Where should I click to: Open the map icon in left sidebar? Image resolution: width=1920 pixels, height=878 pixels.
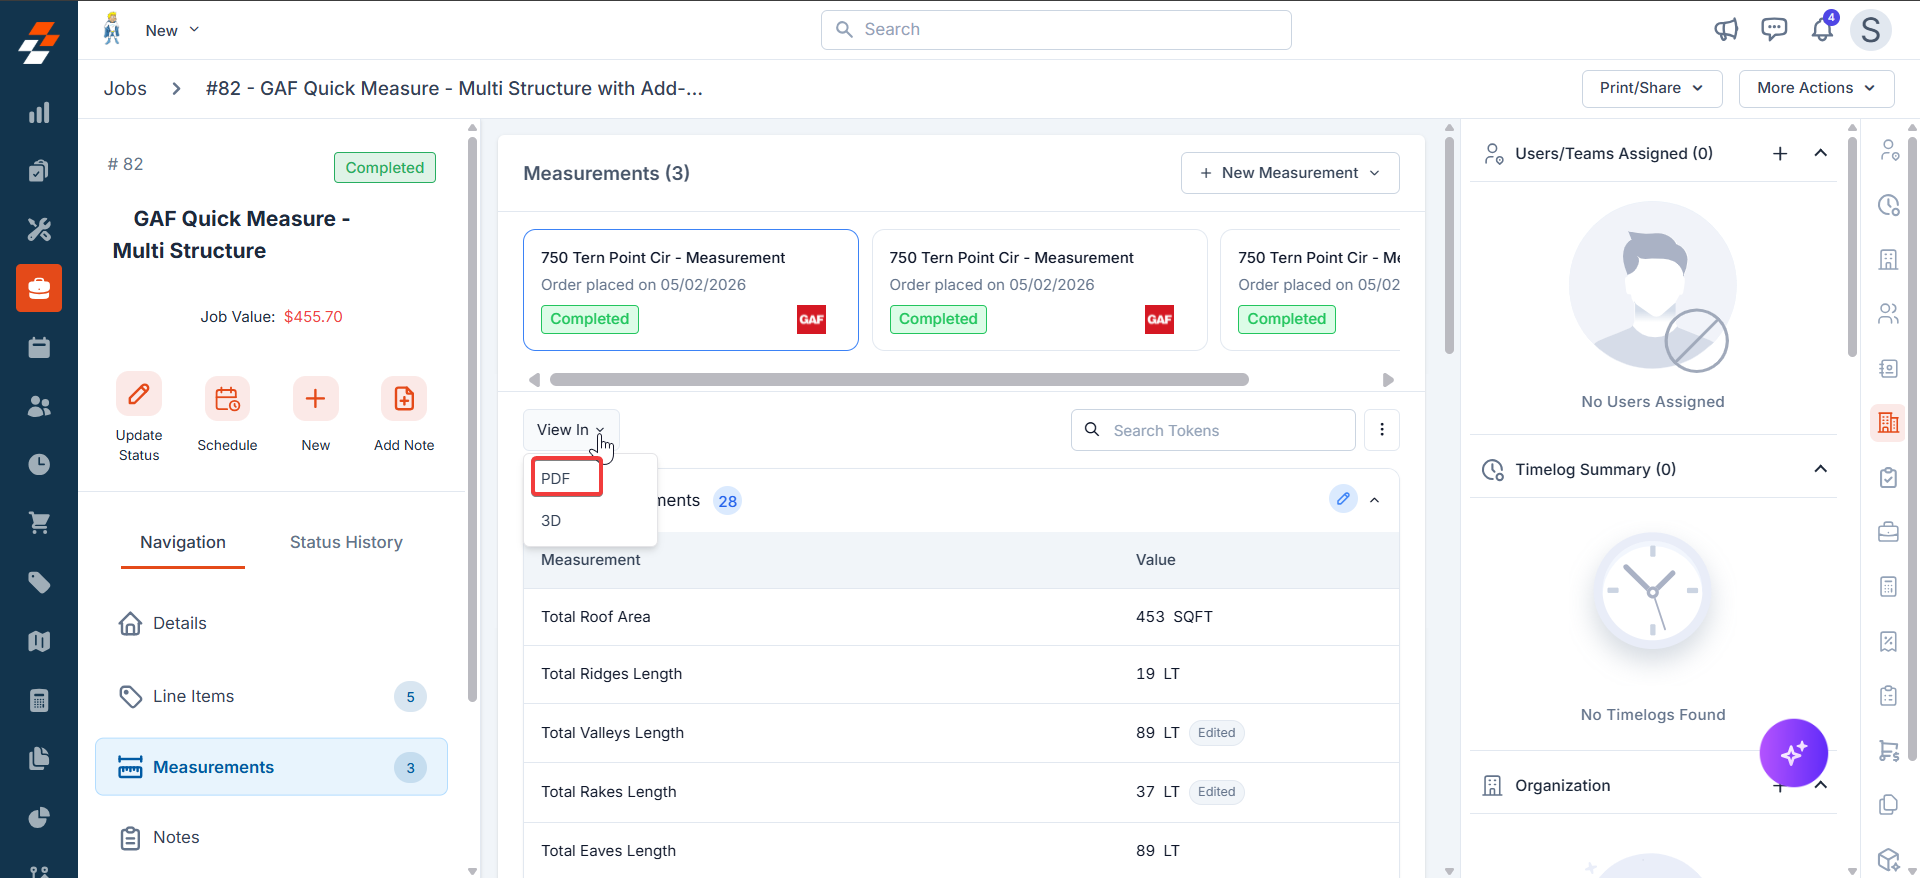pyautogui.click(x=39, y=641)
